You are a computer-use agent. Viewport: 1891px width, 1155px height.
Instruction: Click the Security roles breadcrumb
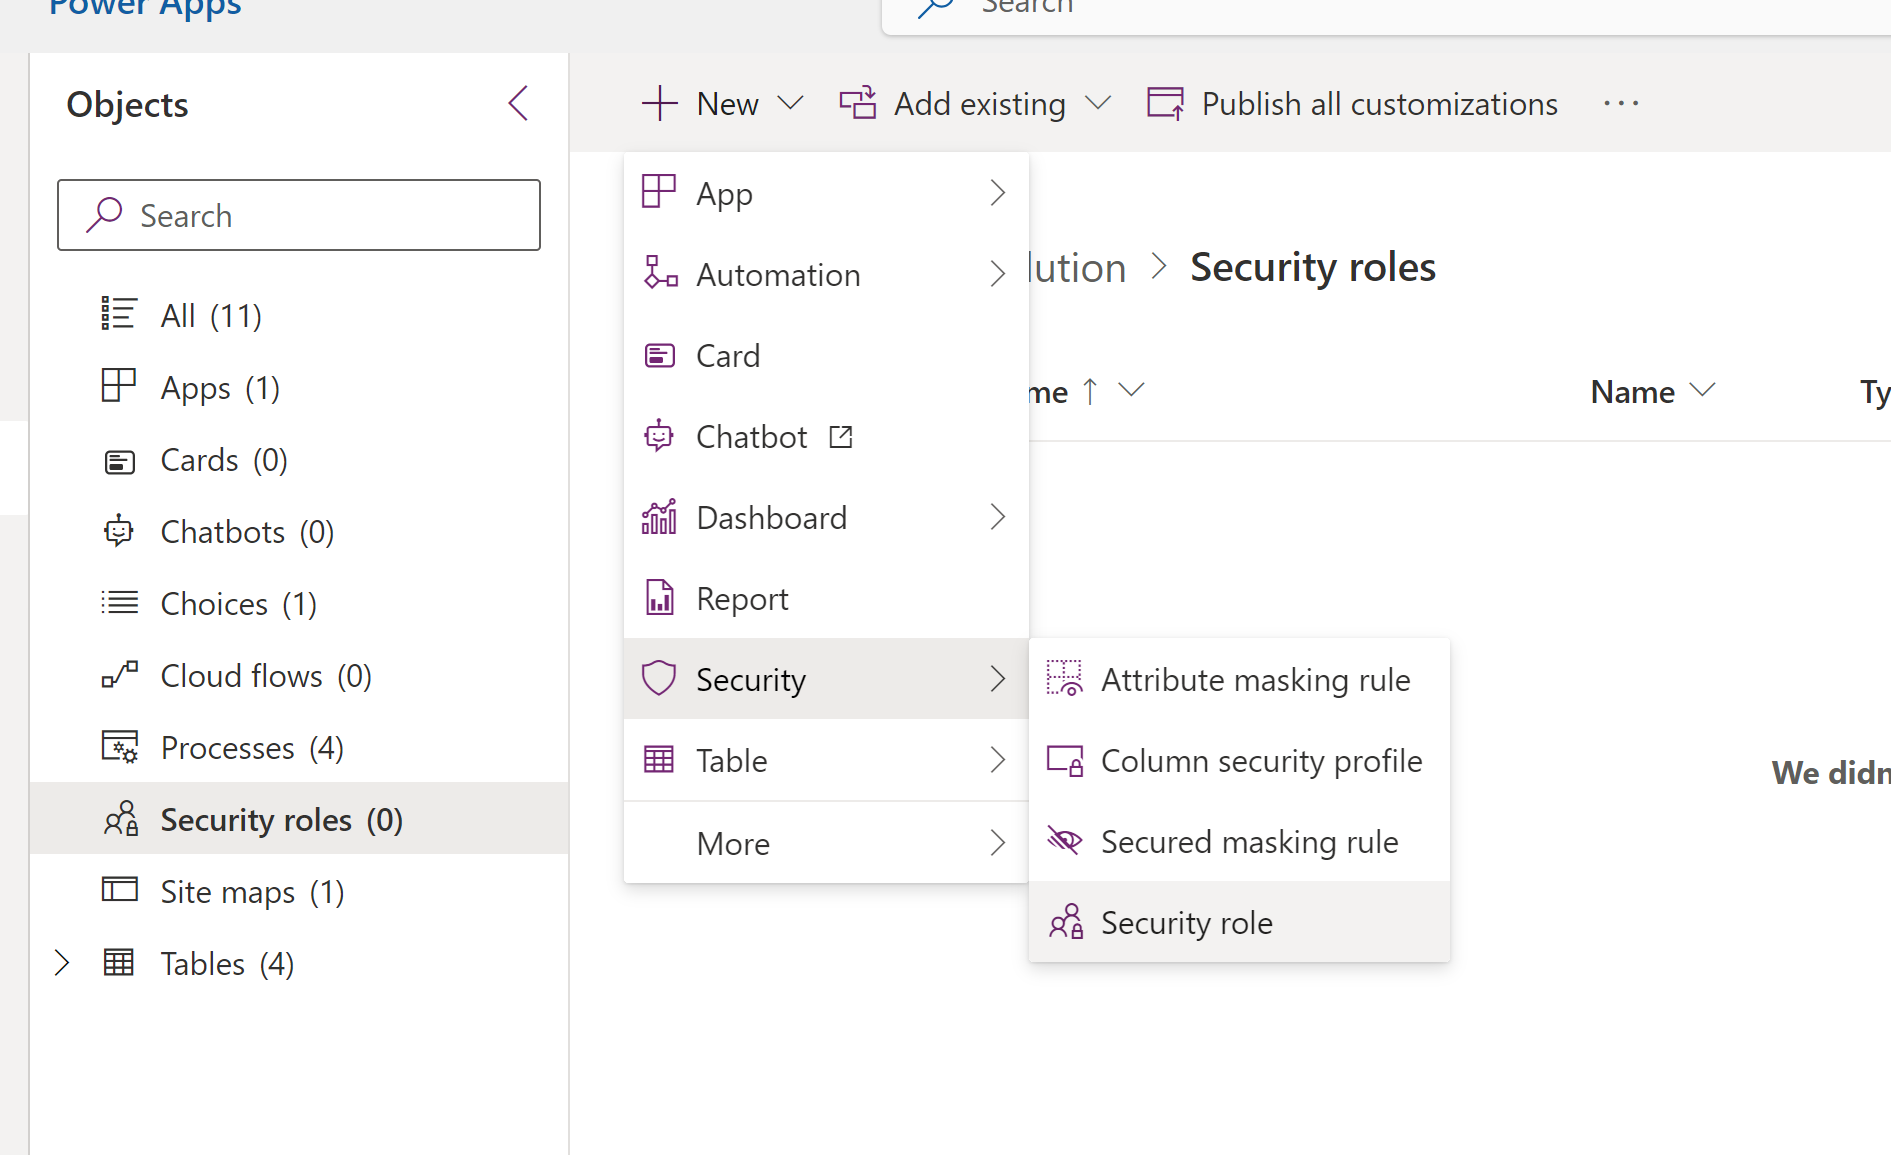point(1312,267)
